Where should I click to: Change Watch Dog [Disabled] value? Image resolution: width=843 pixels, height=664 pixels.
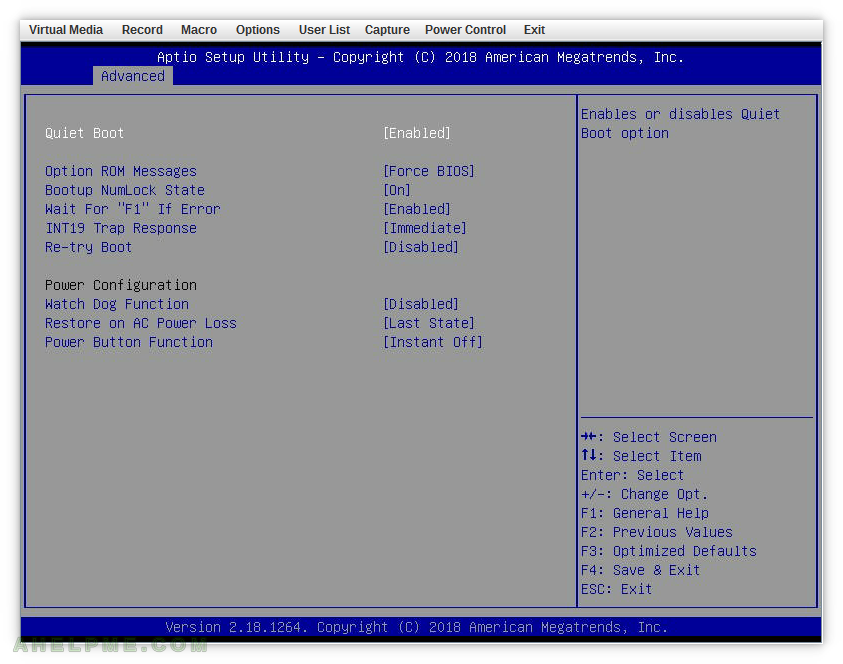pyautogui.click(x=420, y=304)
